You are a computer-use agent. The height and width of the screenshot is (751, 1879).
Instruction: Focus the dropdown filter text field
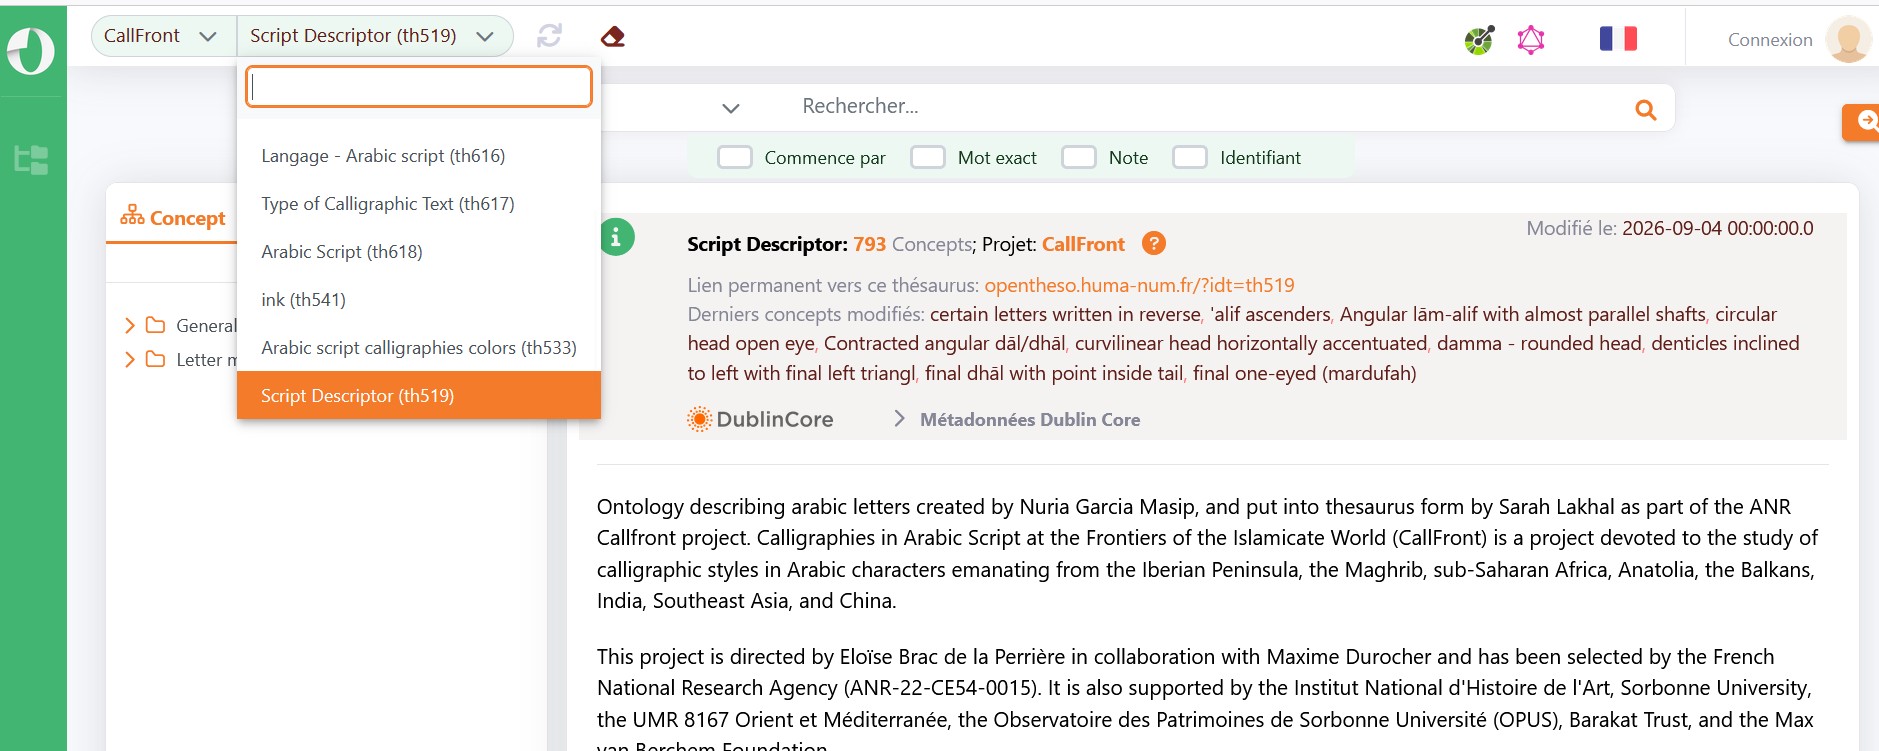(419, 87)
